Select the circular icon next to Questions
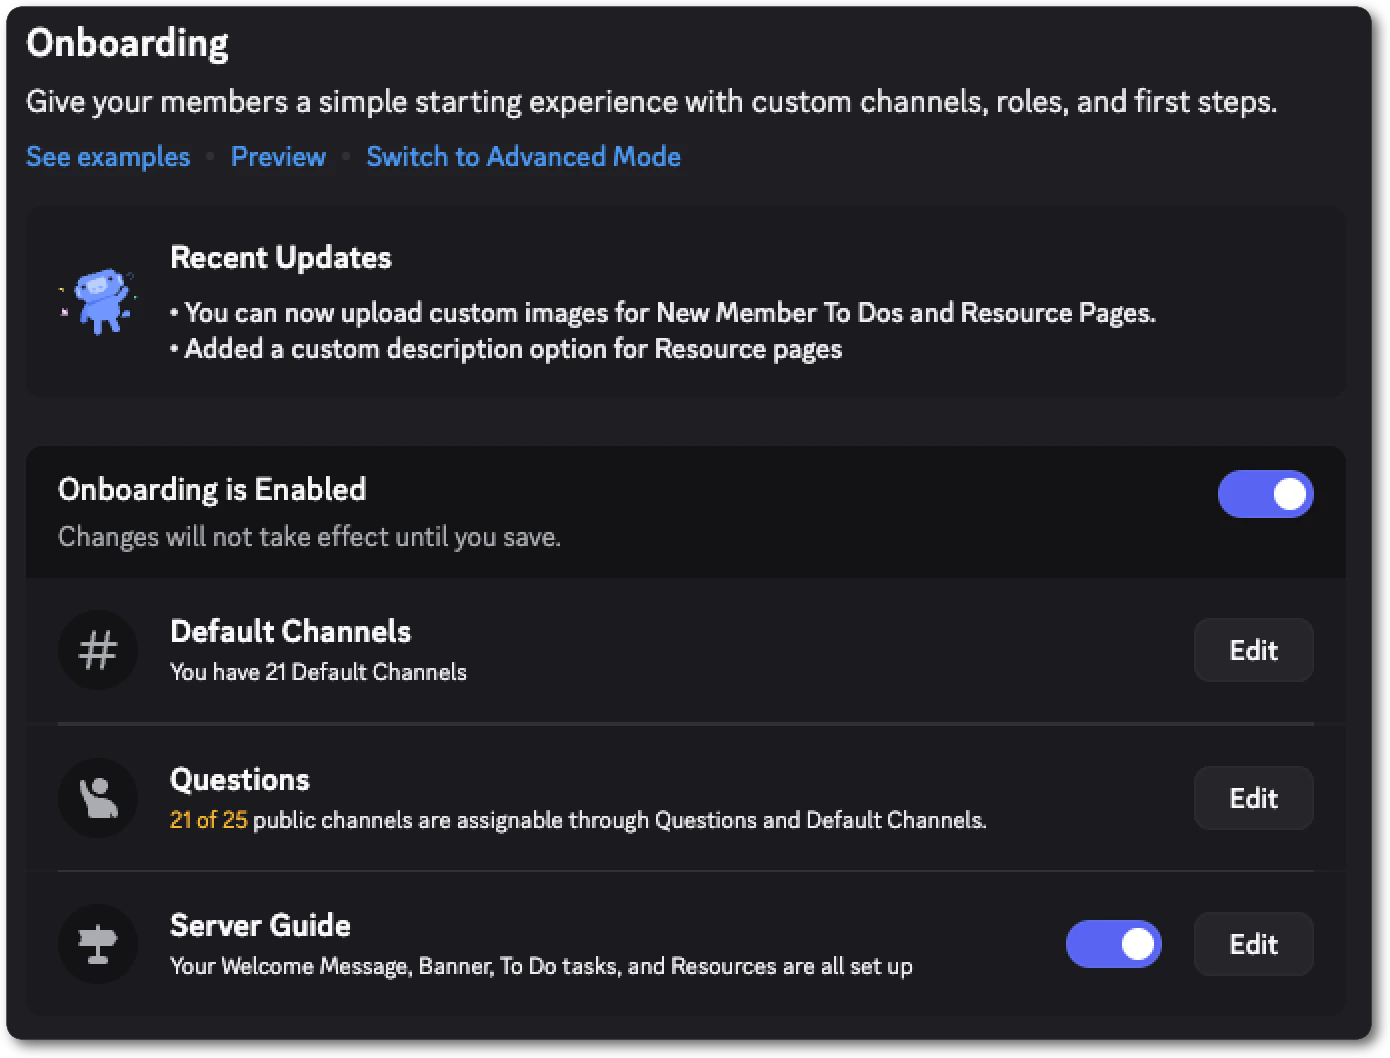This screenshot has height=1058, width=1390. 97,798
